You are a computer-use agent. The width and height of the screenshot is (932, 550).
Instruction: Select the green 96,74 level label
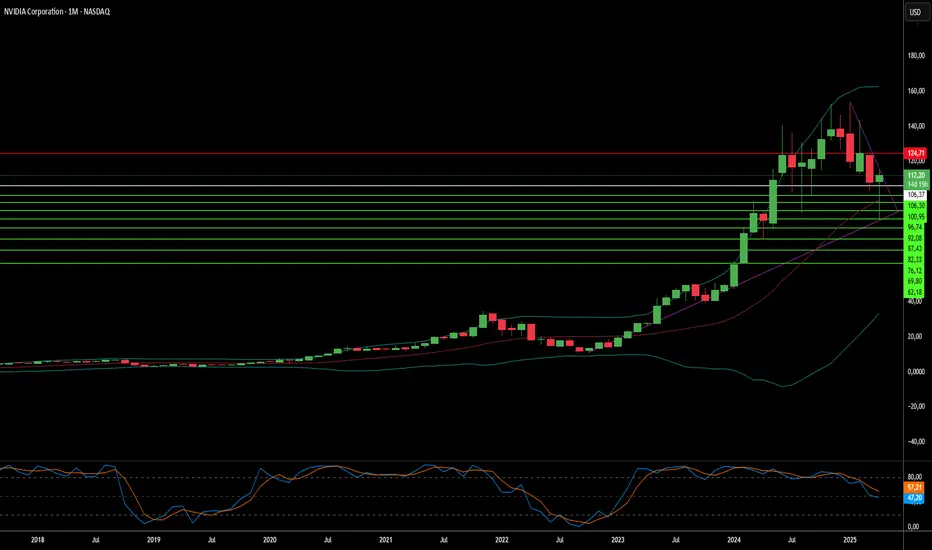coord(915,228)
